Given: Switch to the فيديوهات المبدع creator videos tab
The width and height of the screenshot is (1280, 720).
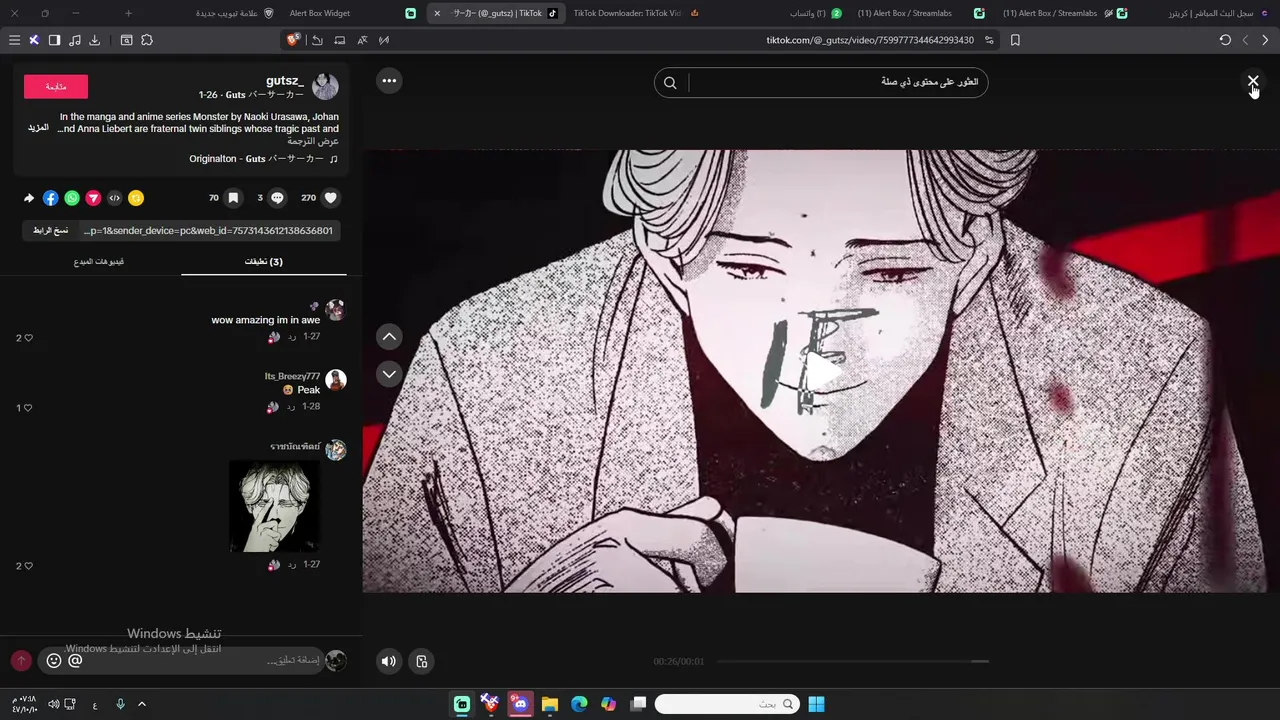Looking at the screenshot, I should (99, 262).
